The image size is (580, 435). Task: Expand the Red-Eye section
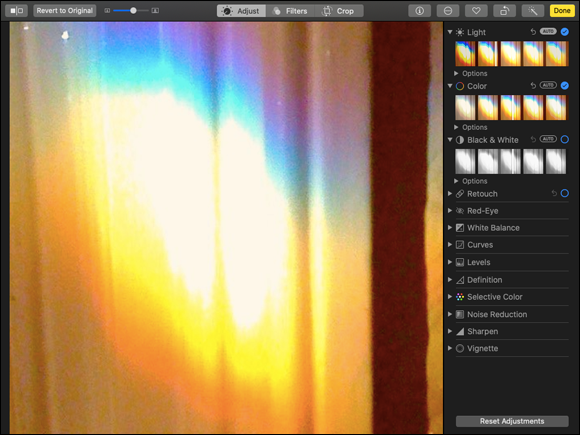(450, 211)
